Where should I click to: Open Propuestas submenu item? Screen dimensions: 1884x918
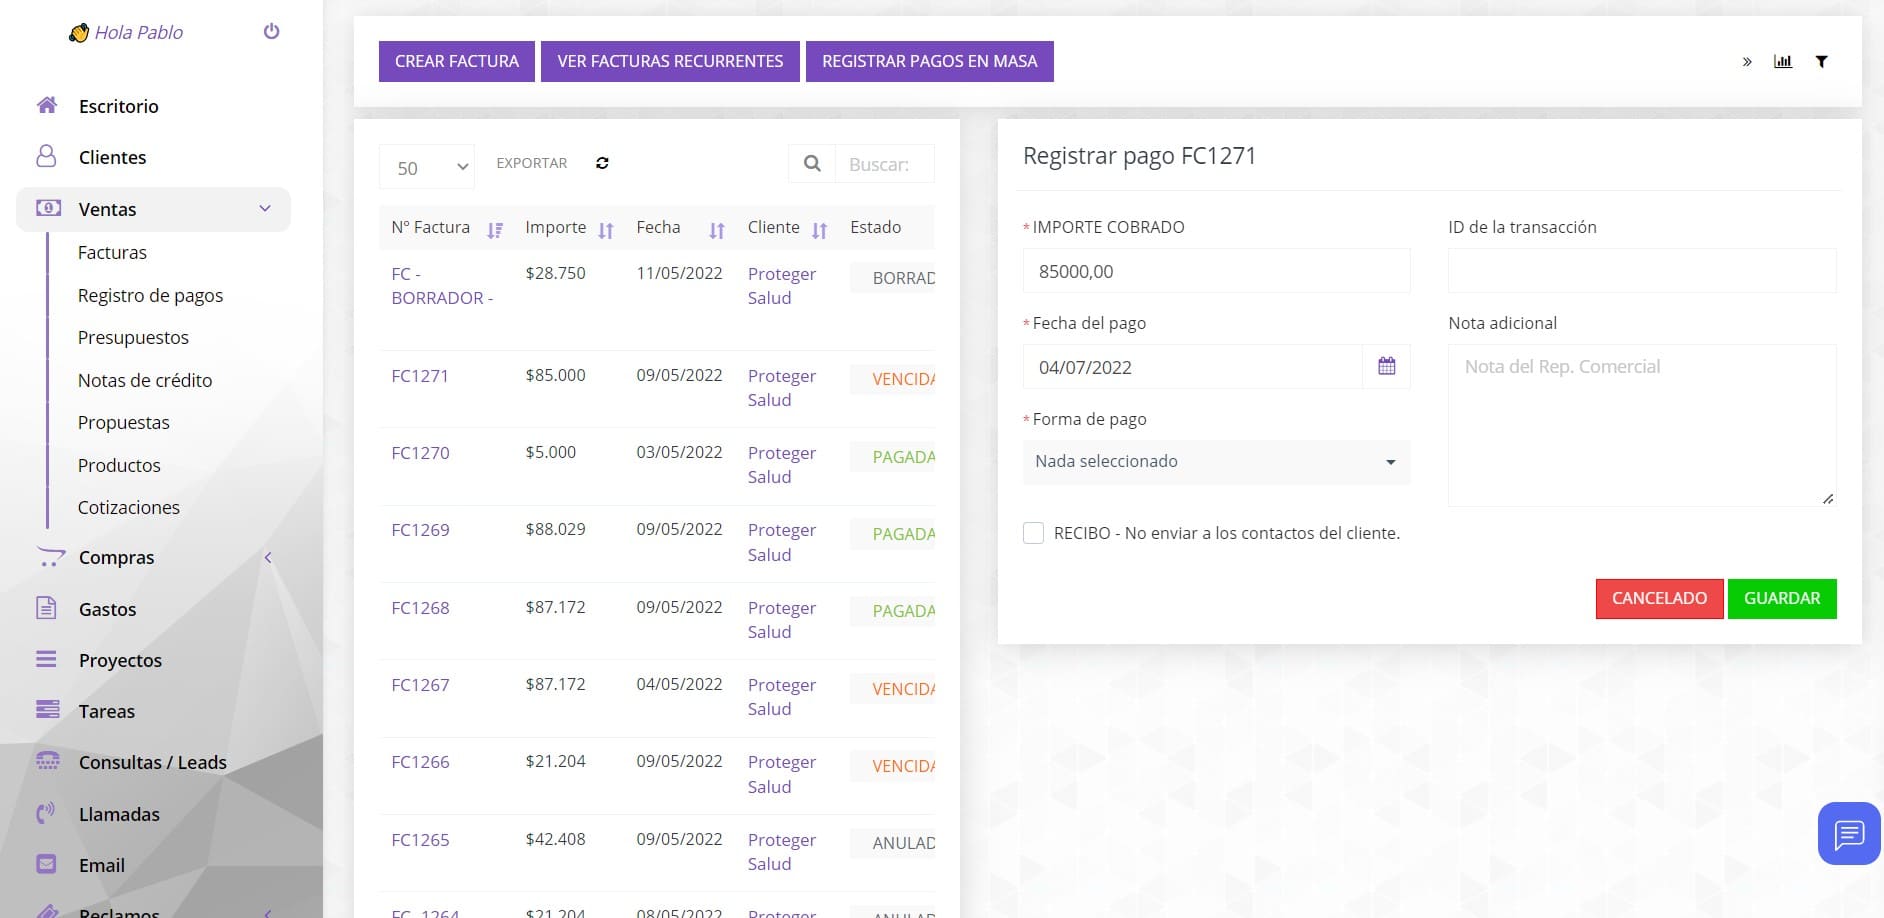pos(124,422)
